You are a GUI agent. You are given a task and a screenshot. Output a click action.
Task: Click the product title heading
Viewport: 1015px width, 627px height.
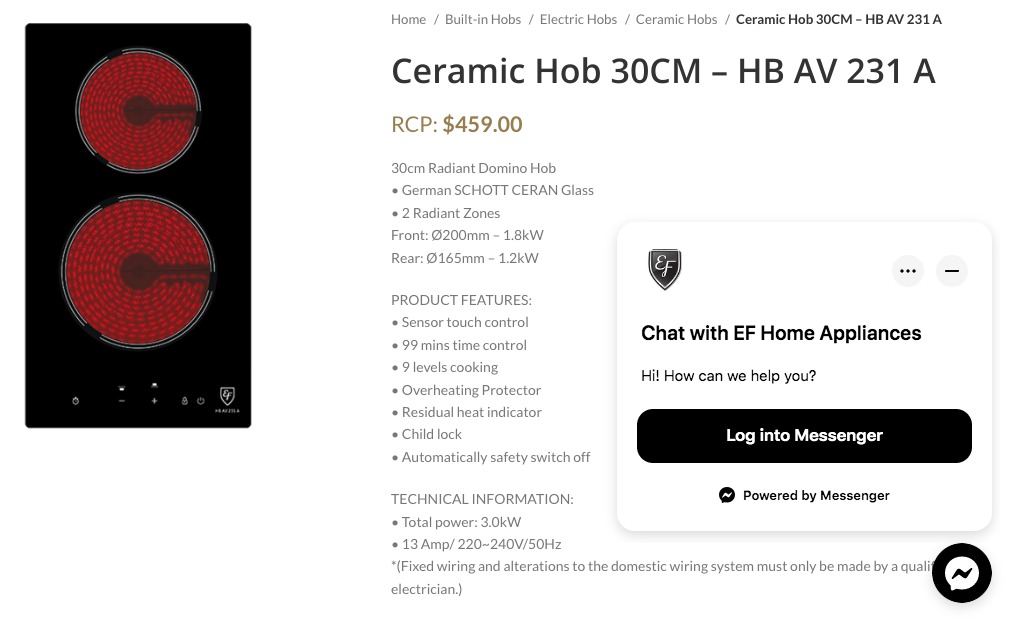coord(663,70)
